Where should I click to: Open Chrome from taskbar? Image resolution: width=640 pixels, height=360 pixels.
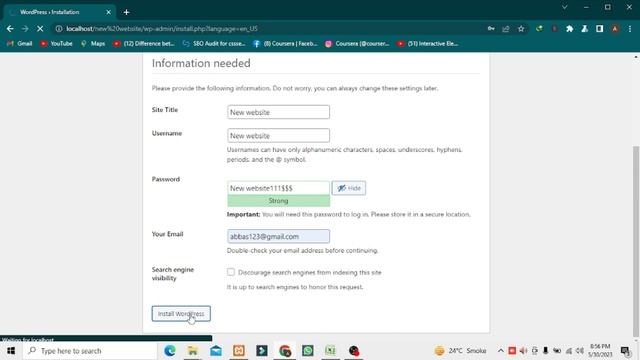point(285,351)
